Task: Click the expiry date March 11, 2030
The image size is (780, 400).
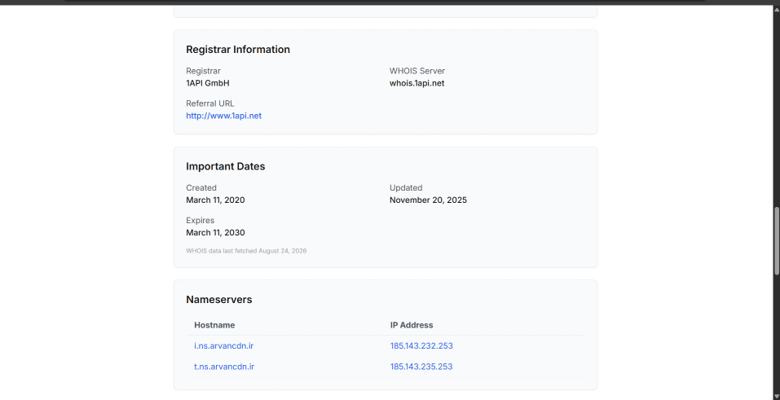Action: (x=215, y=232)
